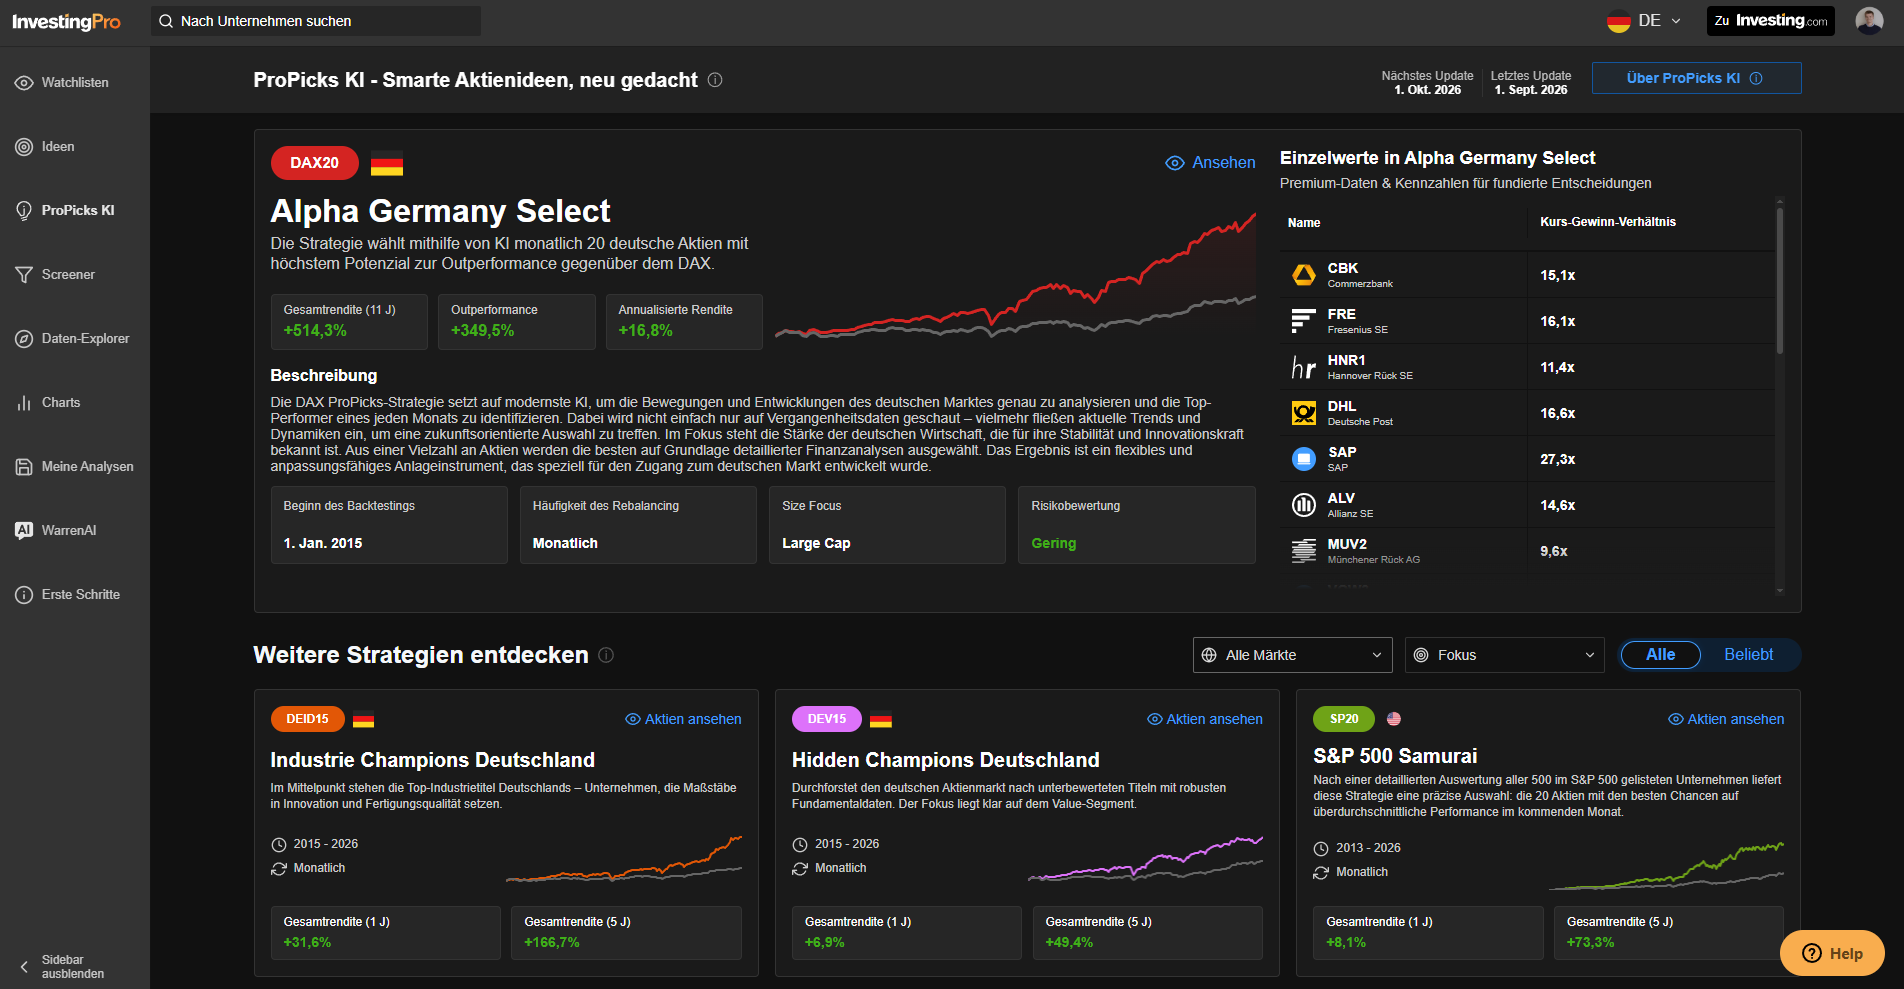Click the S&P 500 Samurai green mini chart
This screenshot has width=1904, height=989.
click(x=1666, y=865)
